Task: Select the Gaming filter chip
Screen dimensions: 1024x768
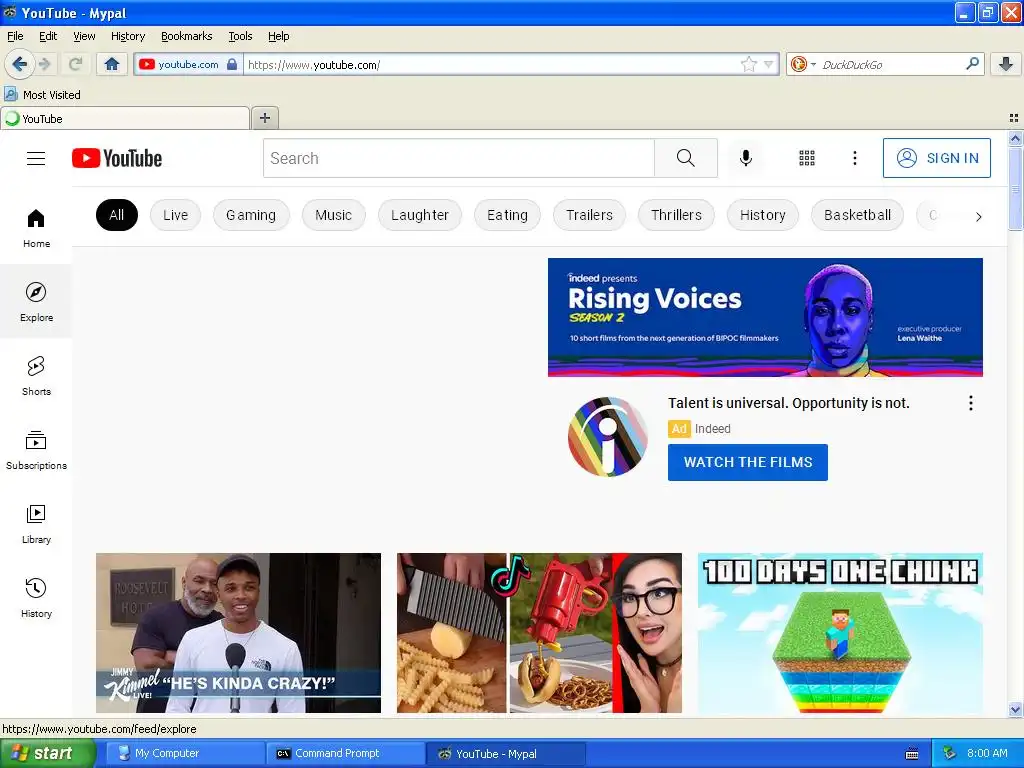Action: pos(251,215)
